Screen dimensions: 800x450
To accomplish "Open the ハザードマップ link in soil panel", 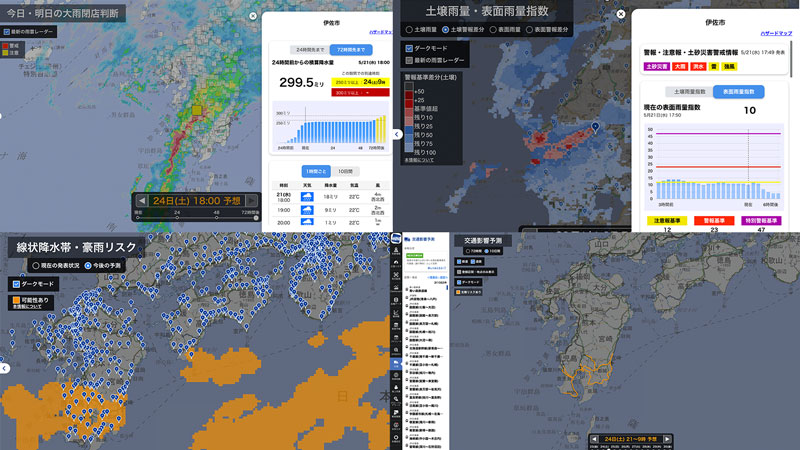I will click(x=776, y=33).
